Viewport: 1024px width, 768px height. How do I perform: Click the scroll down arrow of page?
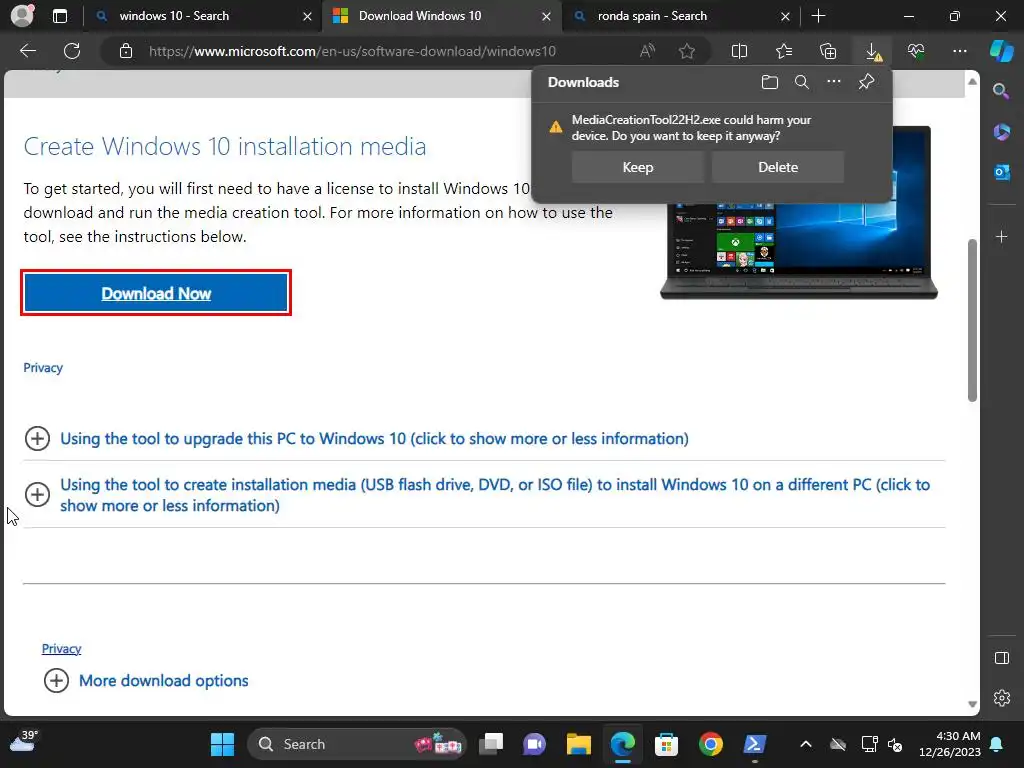972,704
